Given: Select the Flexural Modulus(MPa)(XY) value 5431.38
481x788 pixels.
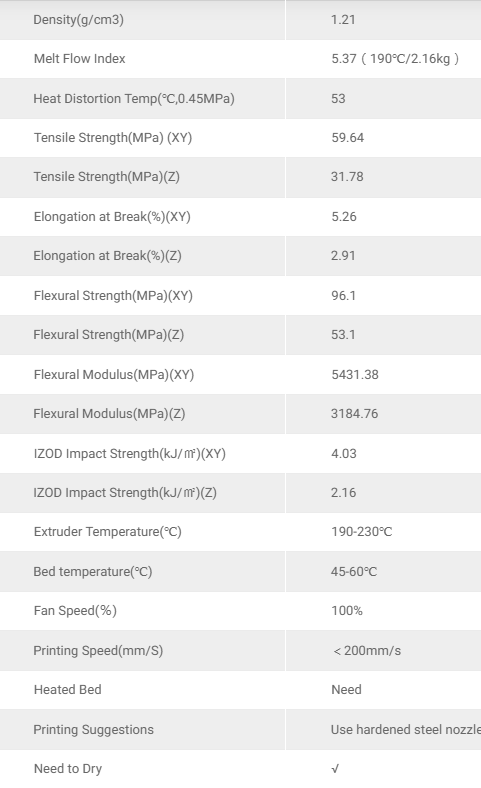Looking at the screenshot, I should click(355, 374).
